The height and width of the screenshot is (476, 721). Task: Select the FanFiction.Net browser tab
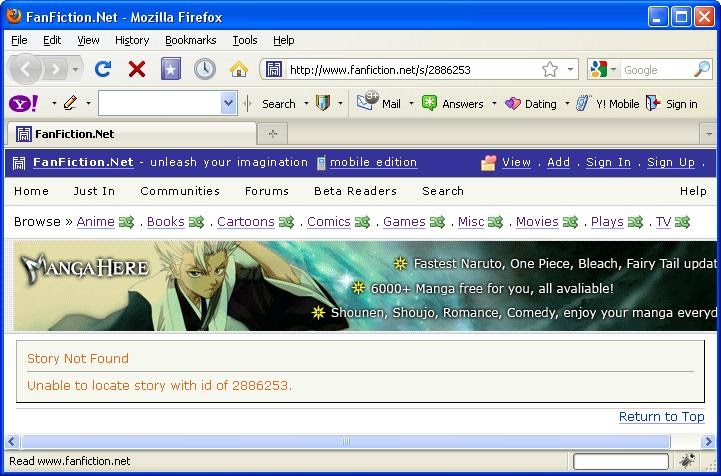tap(131, 134)
